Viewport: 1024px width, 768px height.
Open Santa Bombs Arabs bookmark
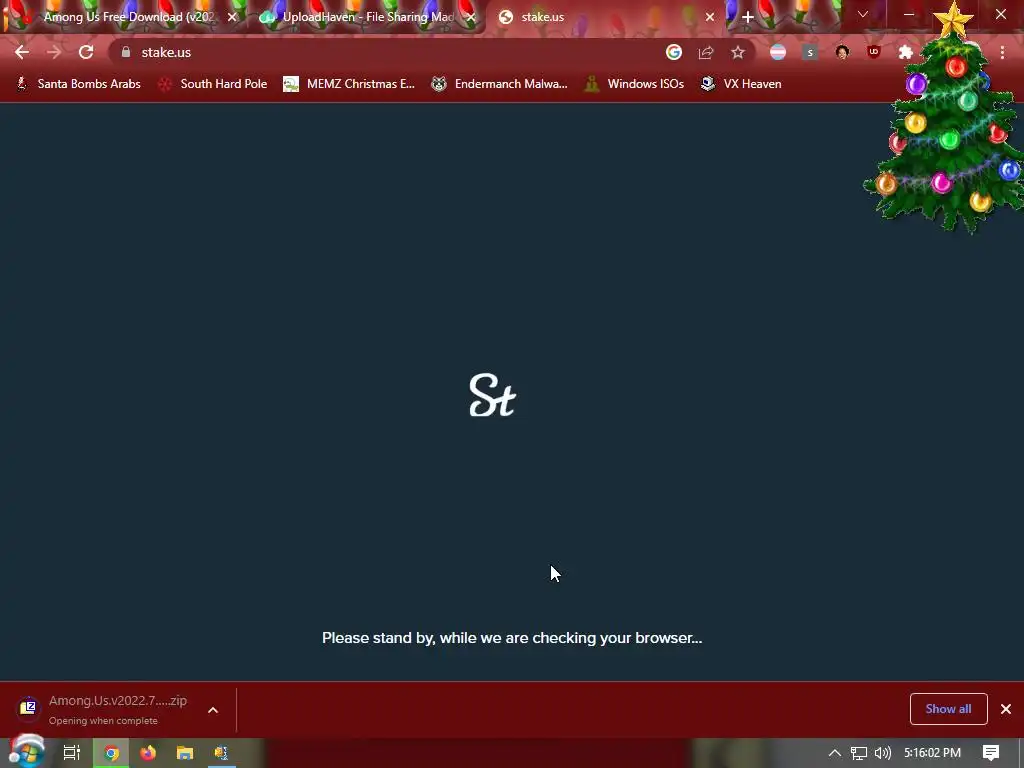(78, 84)
